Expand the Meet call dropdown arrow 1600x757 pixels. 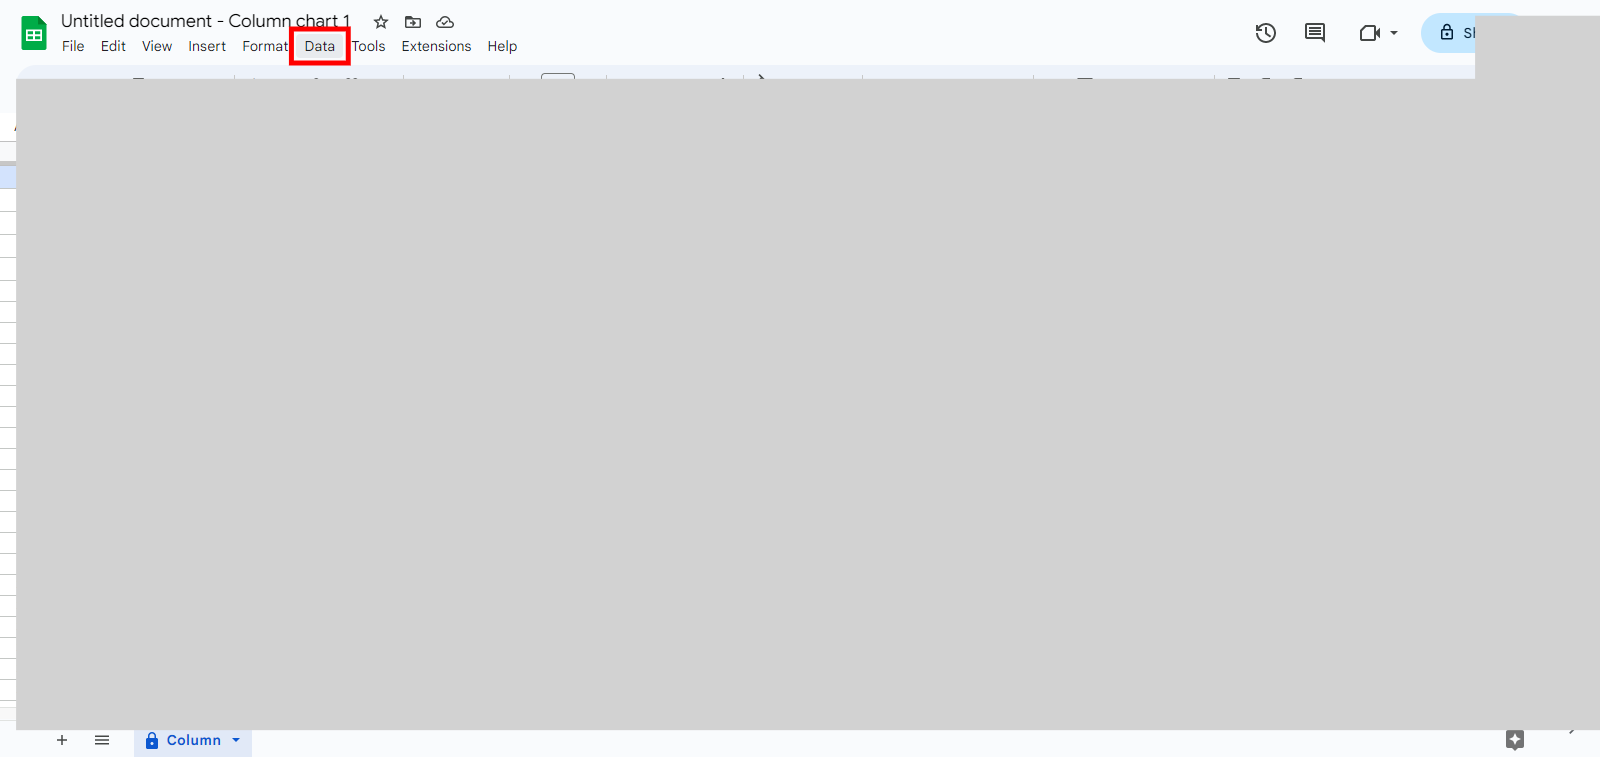pyautogui.click(x=1394, y=33)
